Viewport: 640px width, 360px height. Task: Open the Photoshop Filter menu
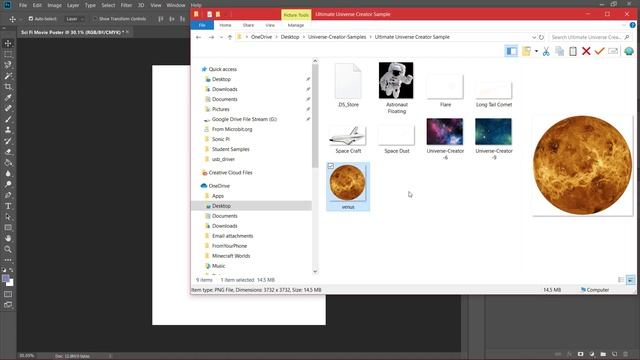pyautogui.click(x=126, y=5)
